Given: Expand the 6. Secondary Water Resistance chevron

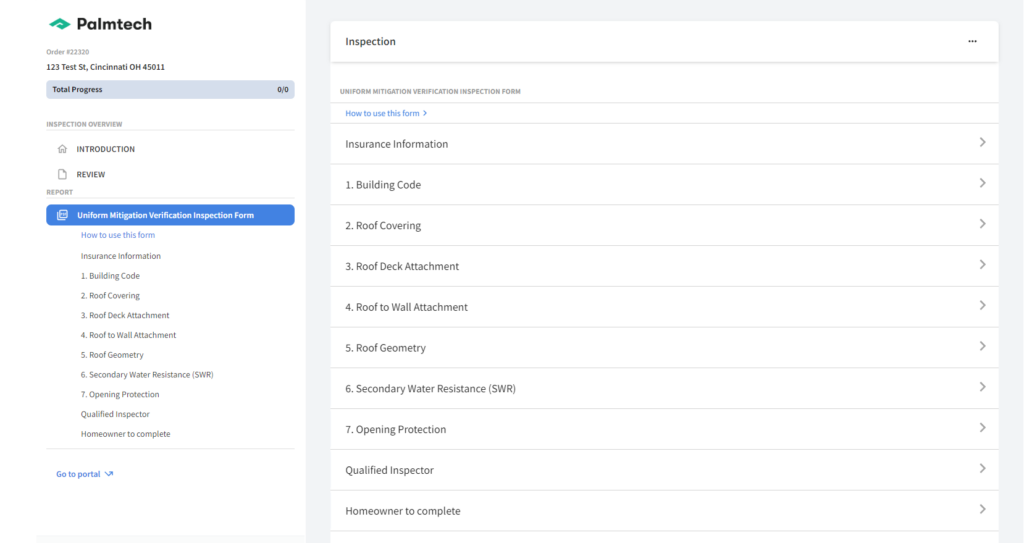Looking at the screenshot, I should click(982, 387).
